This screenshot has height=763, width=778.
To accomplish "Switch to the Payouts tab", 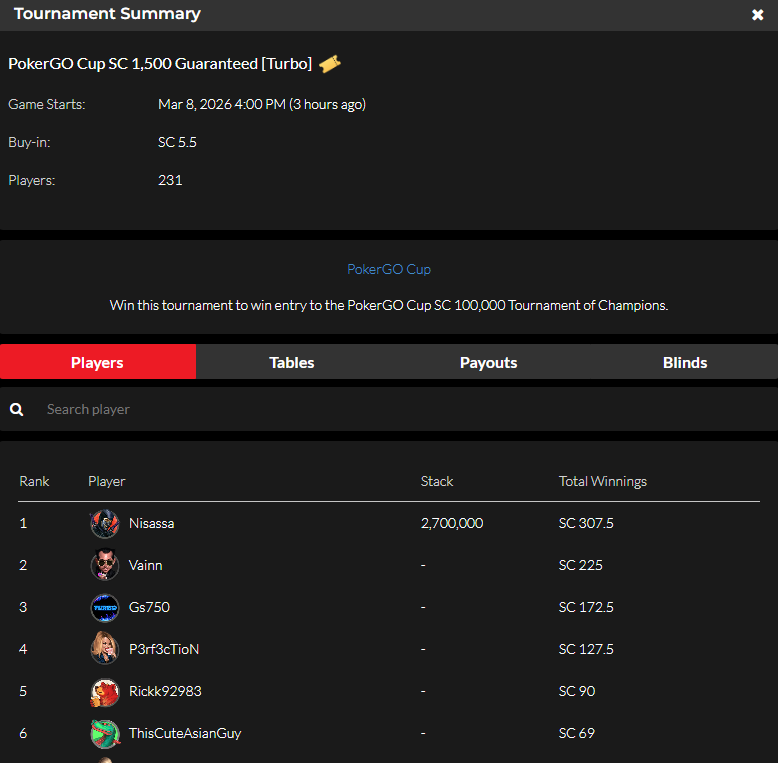I will (x=488, y=362).
